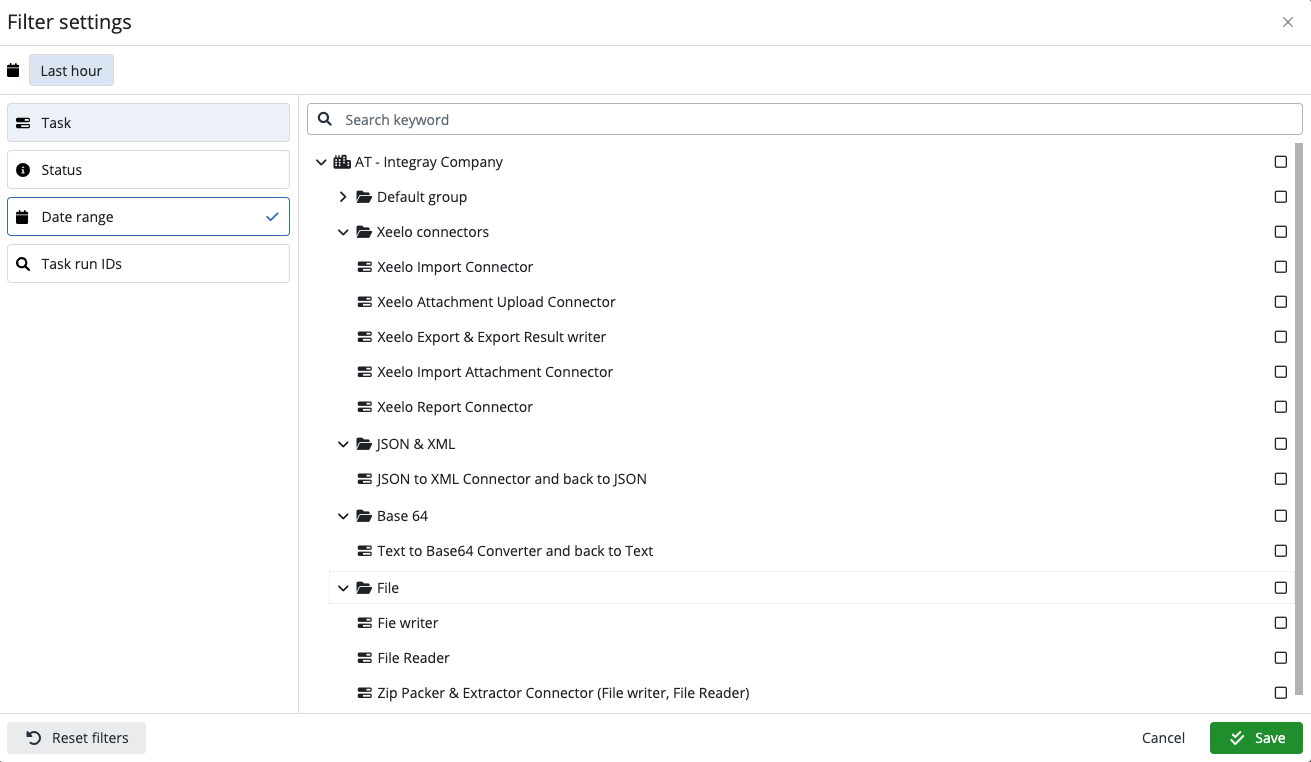Screen dimensions: 1311x762
Task: Open the Task run IDs filter section
Action: (148, 263)
